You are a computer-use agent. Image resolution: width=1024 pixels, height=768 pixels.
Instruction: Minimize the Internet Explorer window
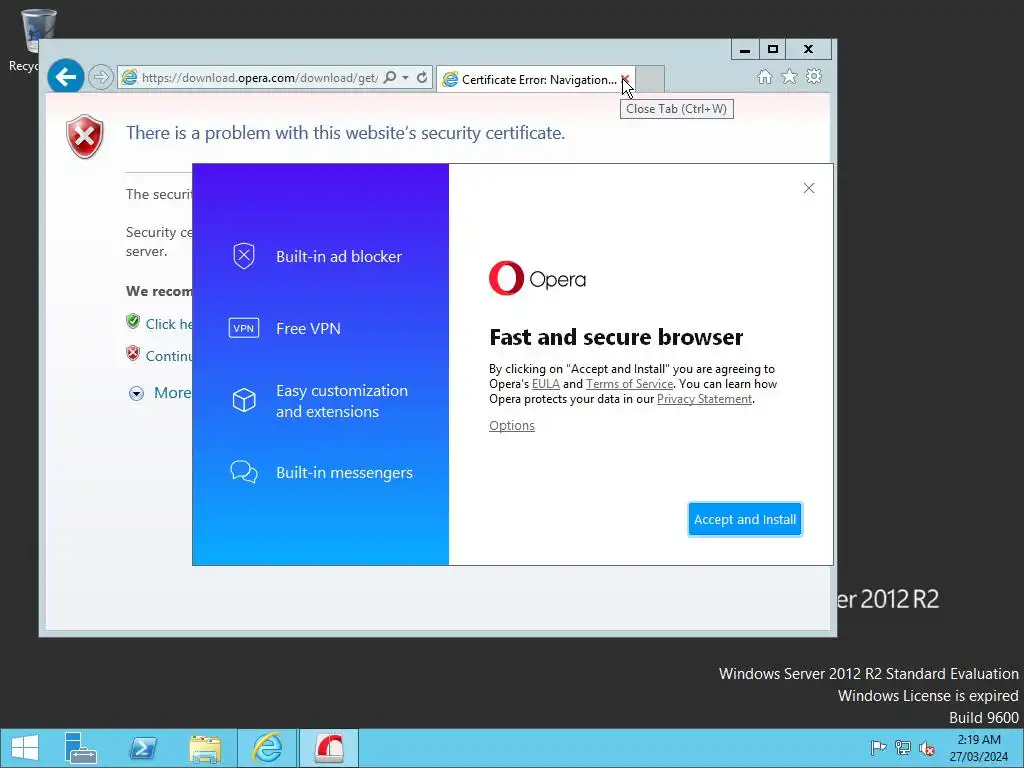[744, 49]
